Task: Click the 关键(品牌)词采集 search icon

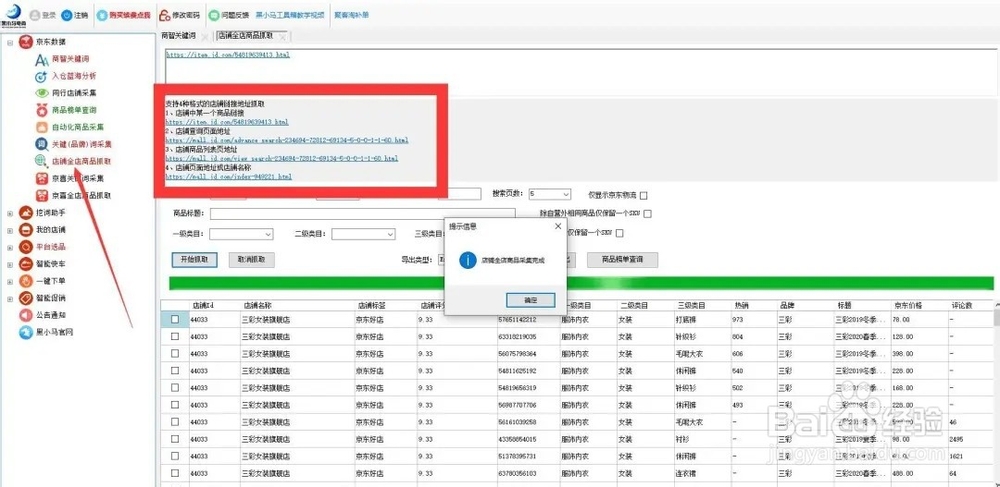Action: click(41, 145)
